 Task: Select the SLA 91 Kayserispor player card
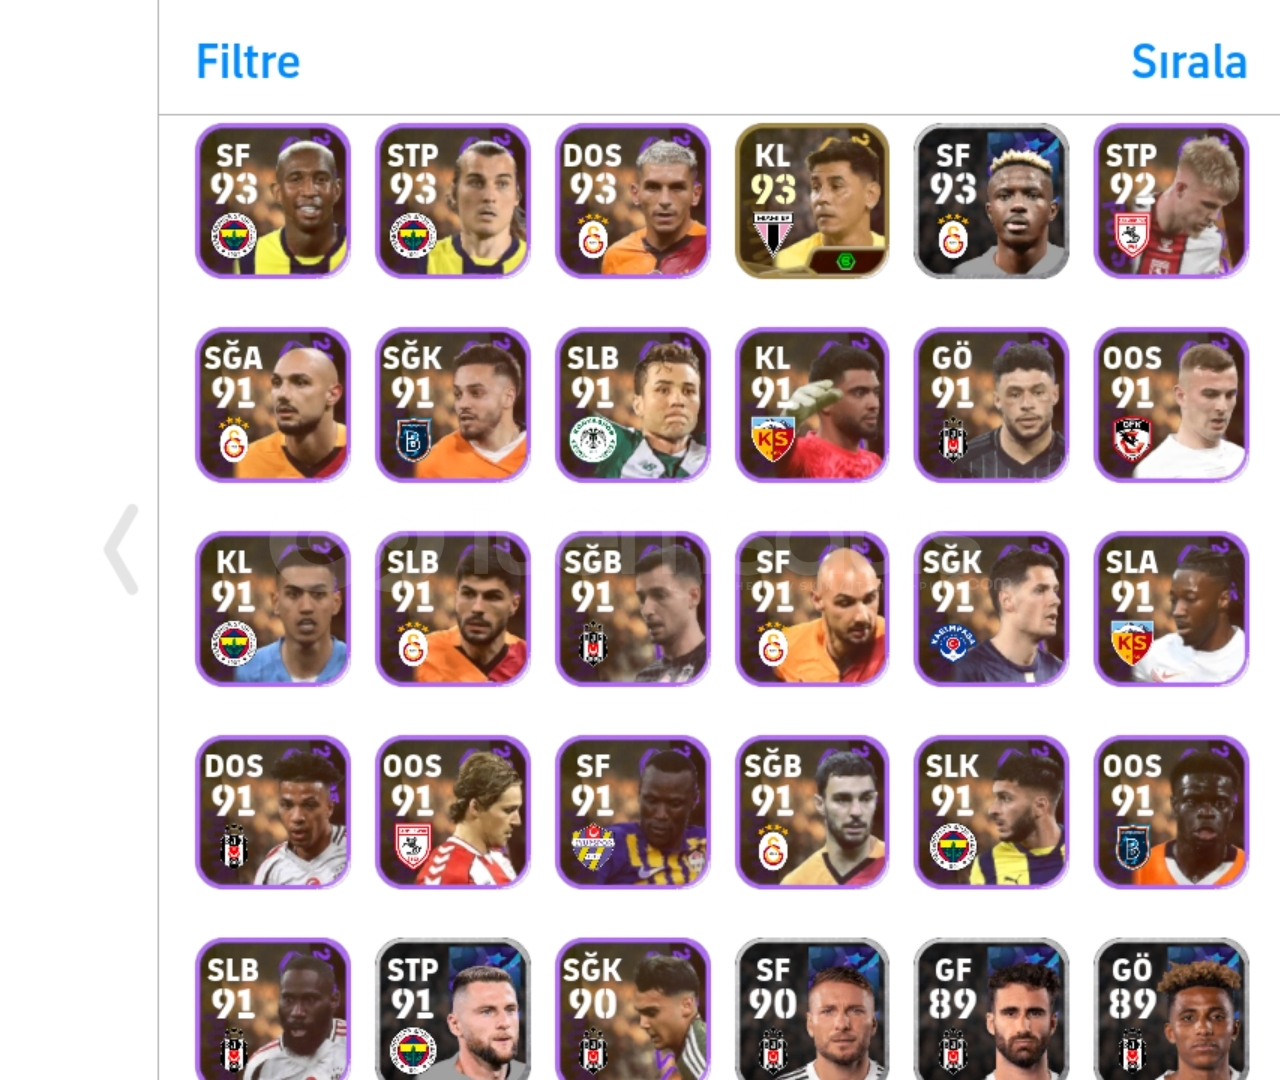(x=1172, y=609)
